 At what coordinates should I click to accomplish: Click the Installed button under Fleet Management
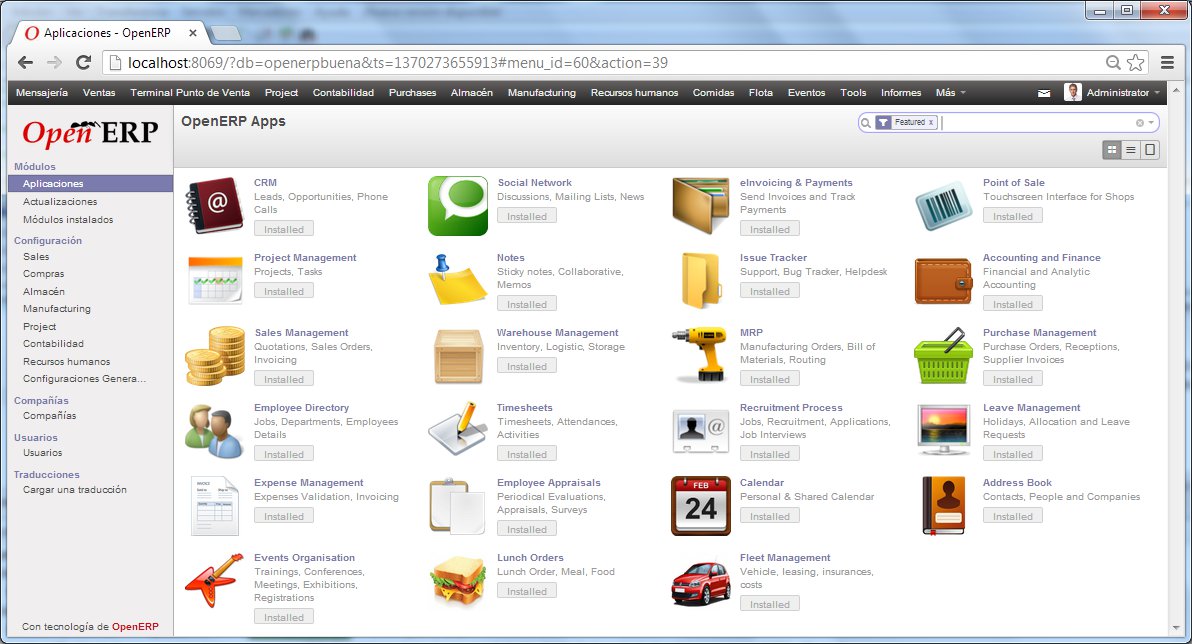point(769,604)
